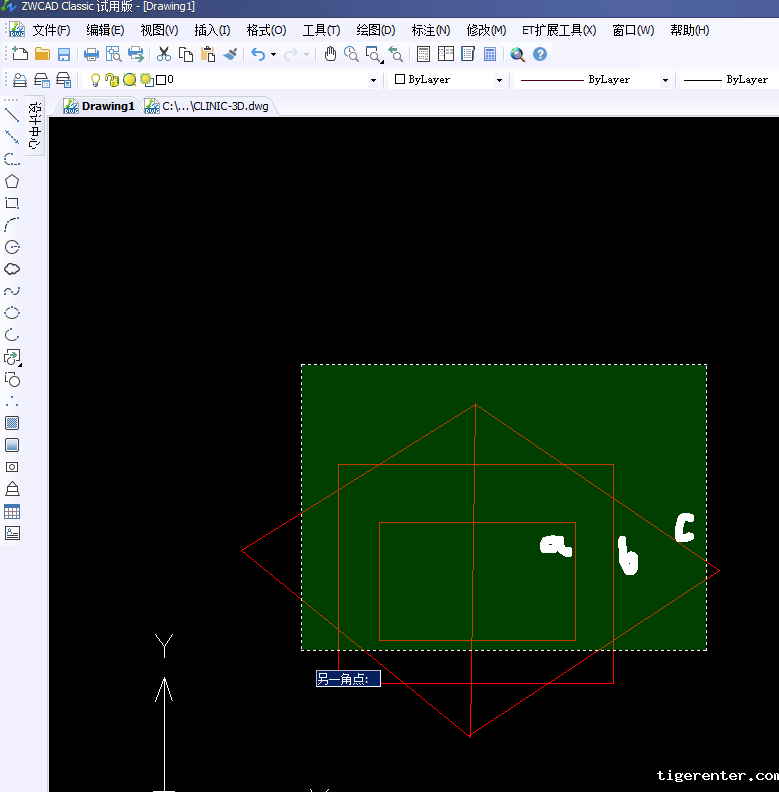779x792 pixels.
Task: Insert a table with Table tool
Action: tap(12, 511)
